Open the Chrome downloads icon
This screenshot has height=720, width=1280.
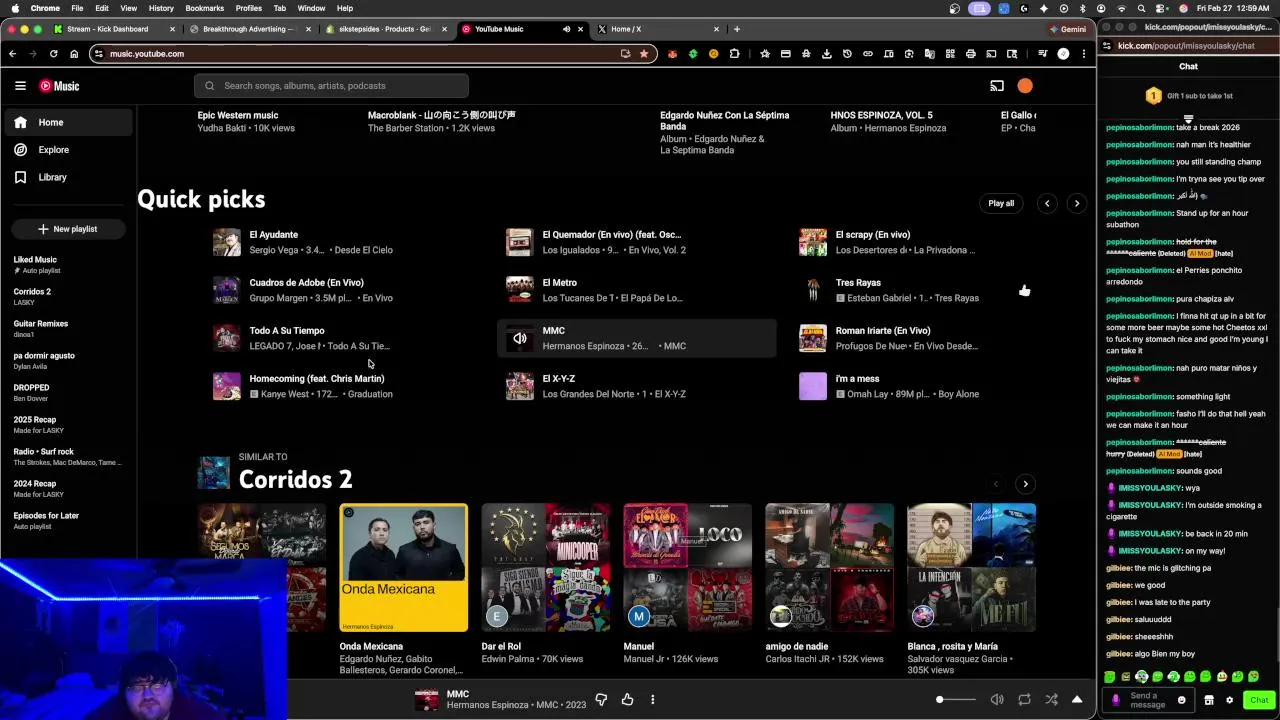826,54
